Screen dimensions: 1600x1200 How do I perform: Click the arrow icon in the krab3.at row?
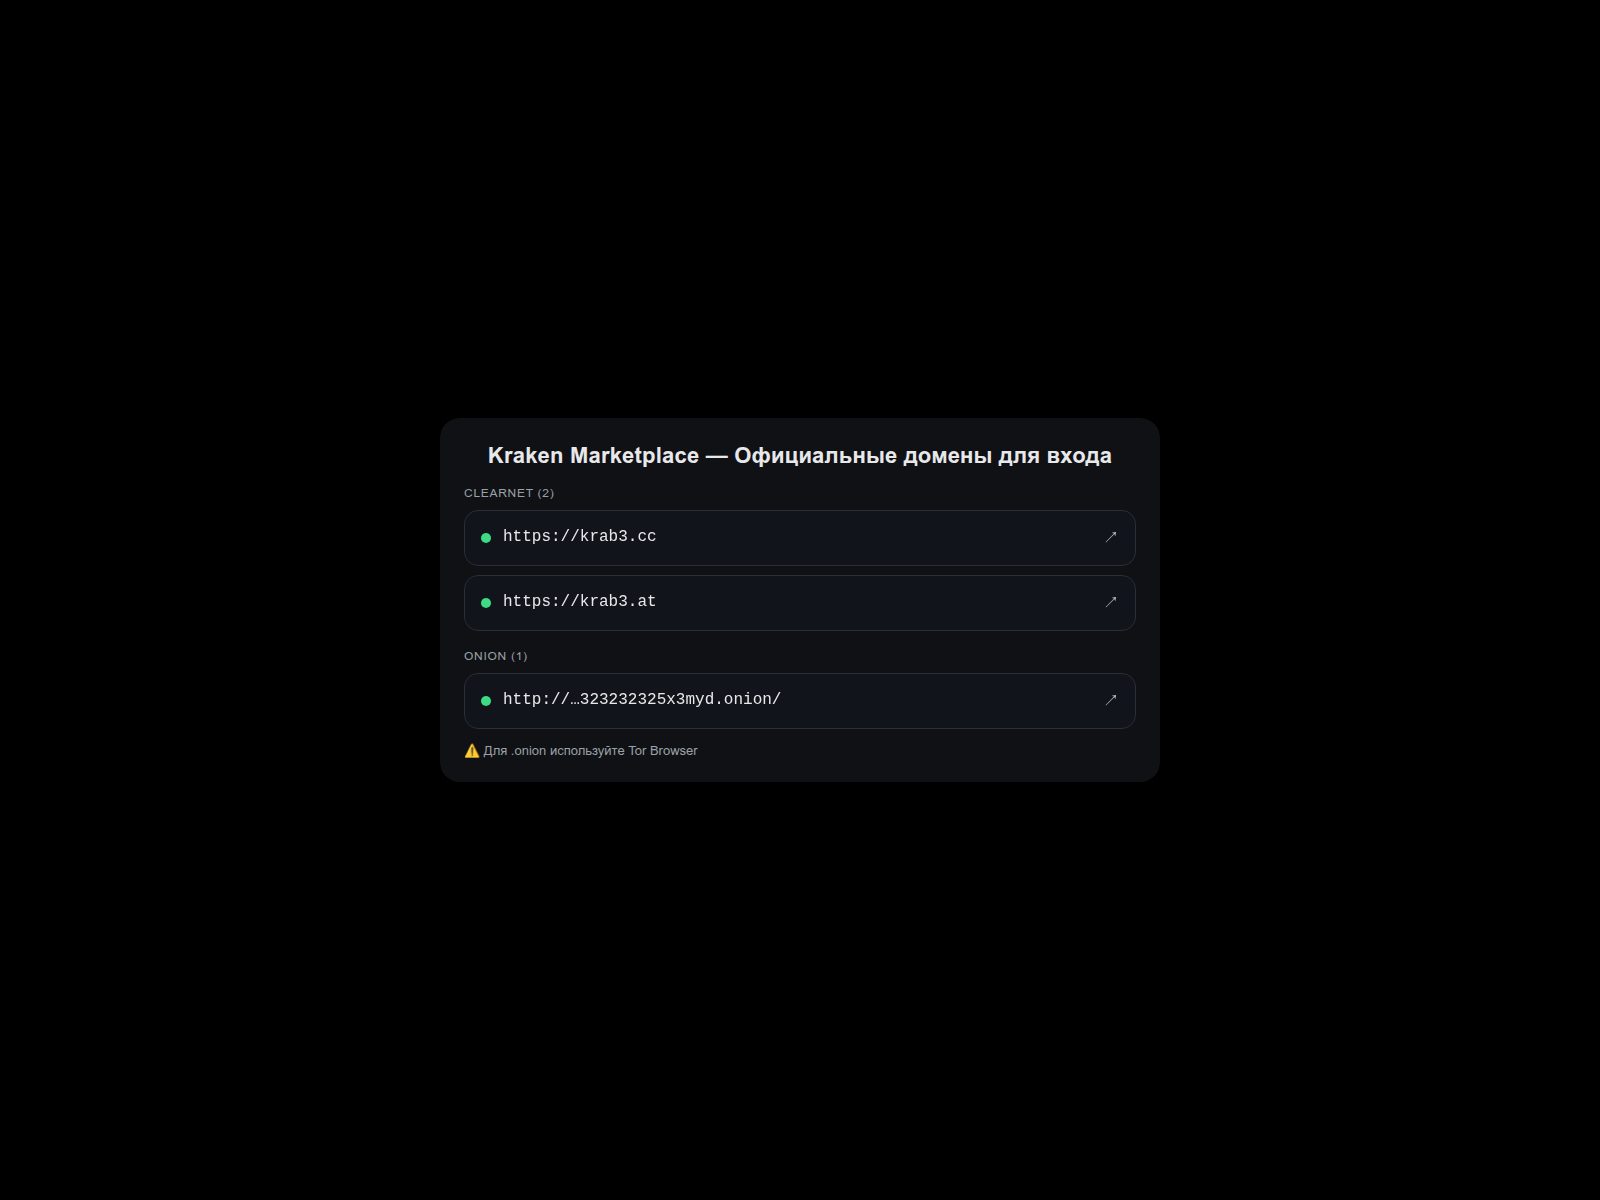pyautogui.click(x=1110, y=602)
